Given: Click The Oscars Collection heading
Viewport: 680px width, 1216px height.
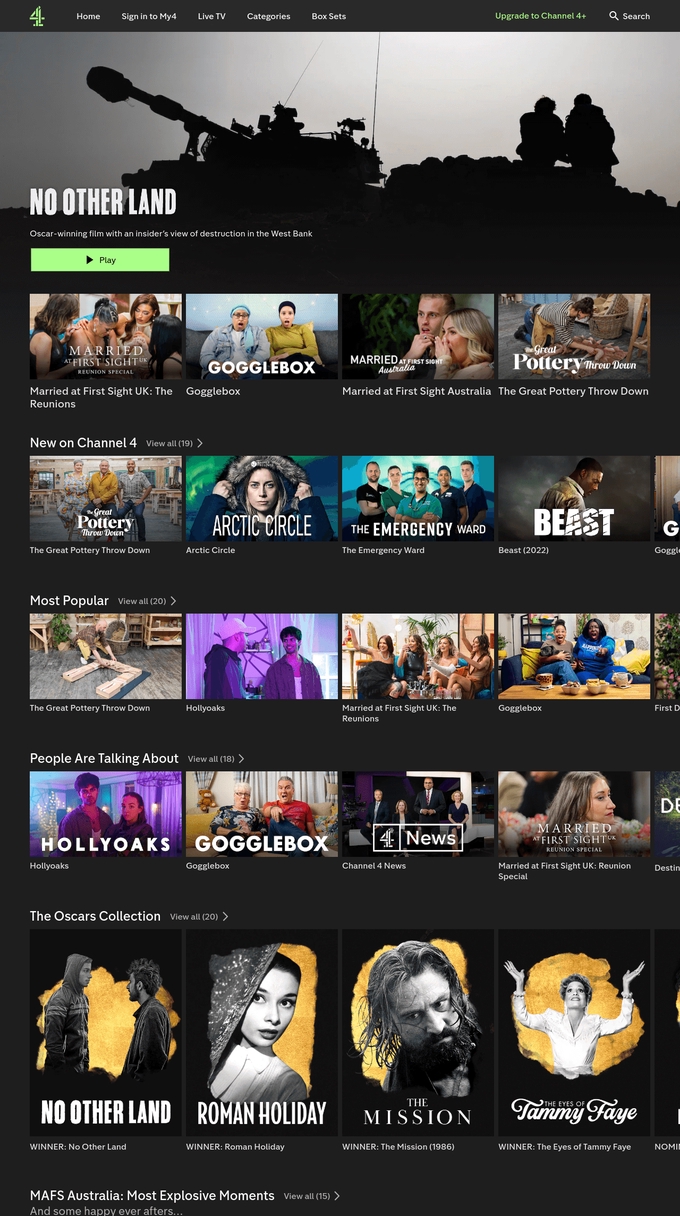Looking at the screenshot, I should point(95,916).
